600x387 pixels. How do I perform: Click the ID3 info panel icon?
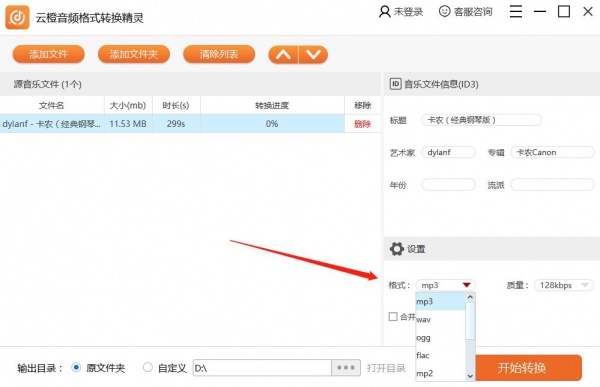pos(395,84)
